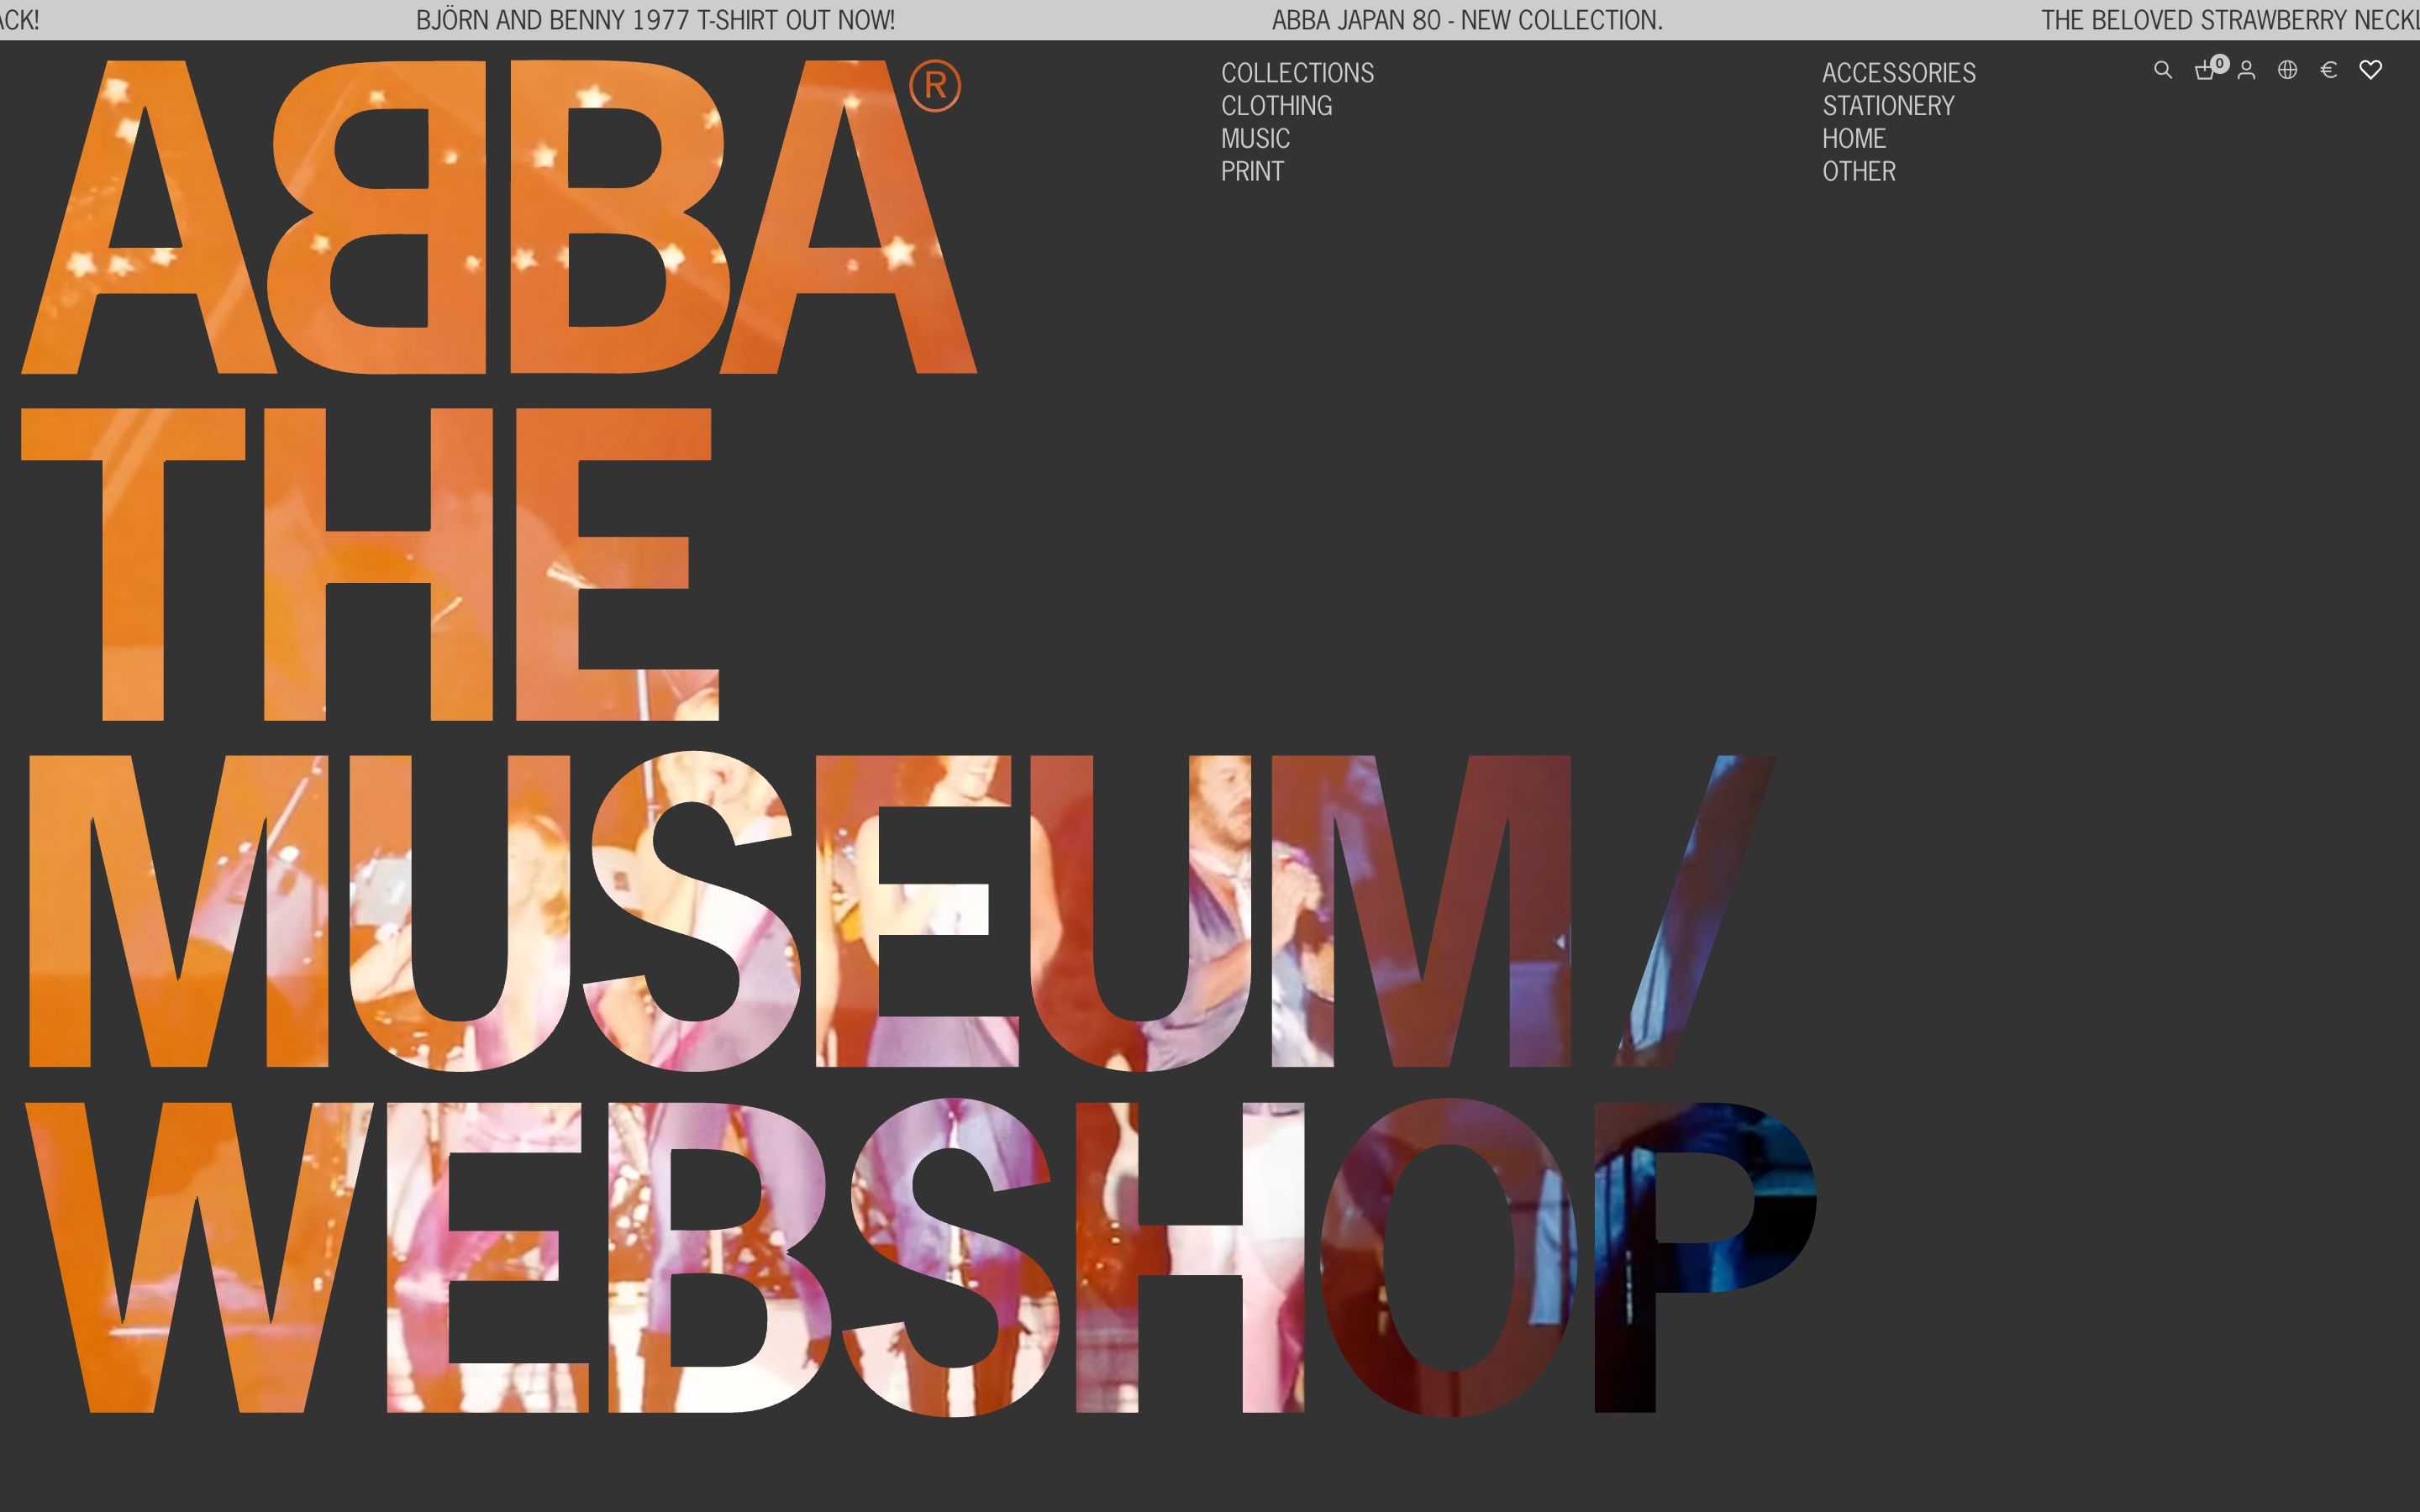Screen dimensions: 2420x1512
Task: Browse the Stationery category
Action: [x=1887, y=106]
